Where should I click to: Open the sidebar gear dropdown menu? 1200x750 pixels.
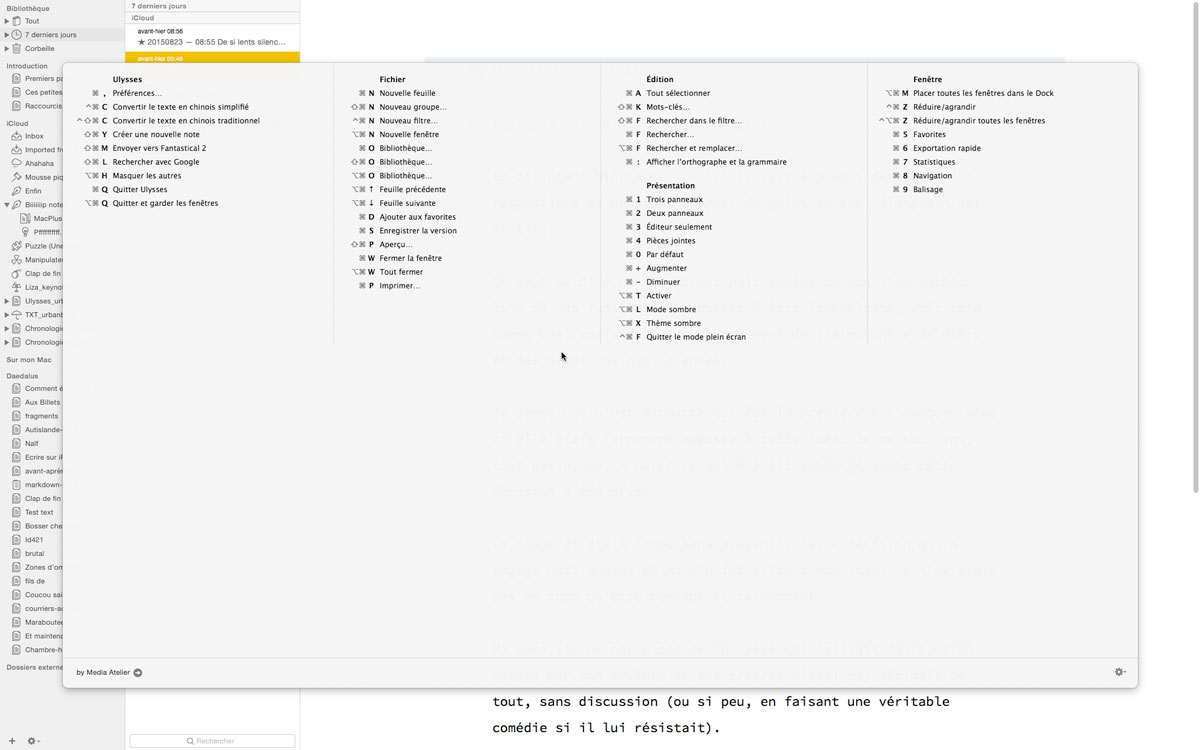click(33, 741)
